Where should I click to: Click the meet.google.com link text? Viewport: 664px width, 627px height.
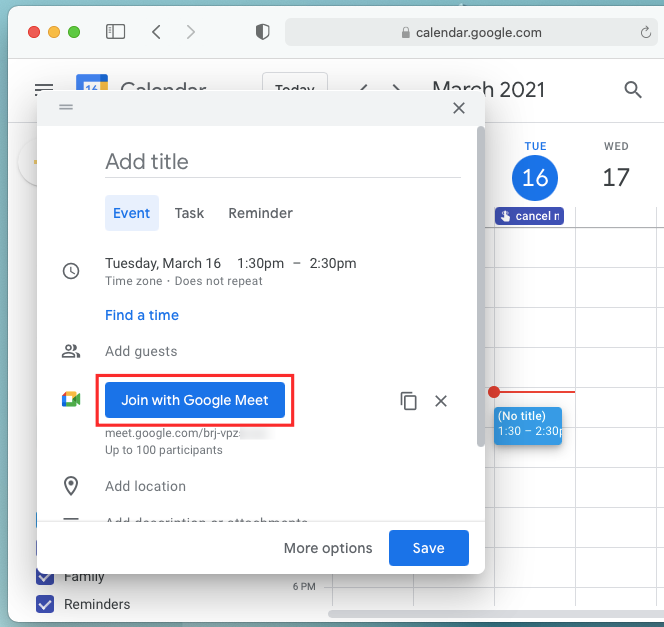[x=172, y=433]
